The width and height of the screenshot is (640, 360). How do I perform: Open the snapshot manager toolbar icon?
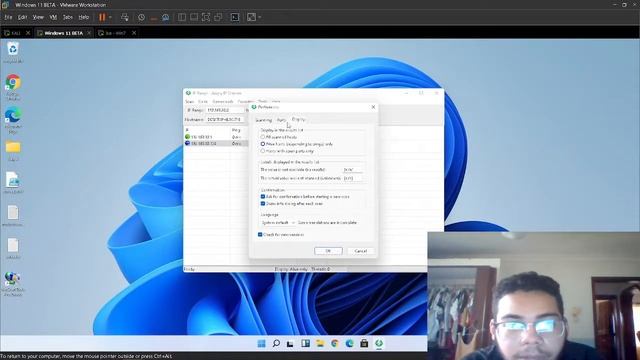[166, 17]
